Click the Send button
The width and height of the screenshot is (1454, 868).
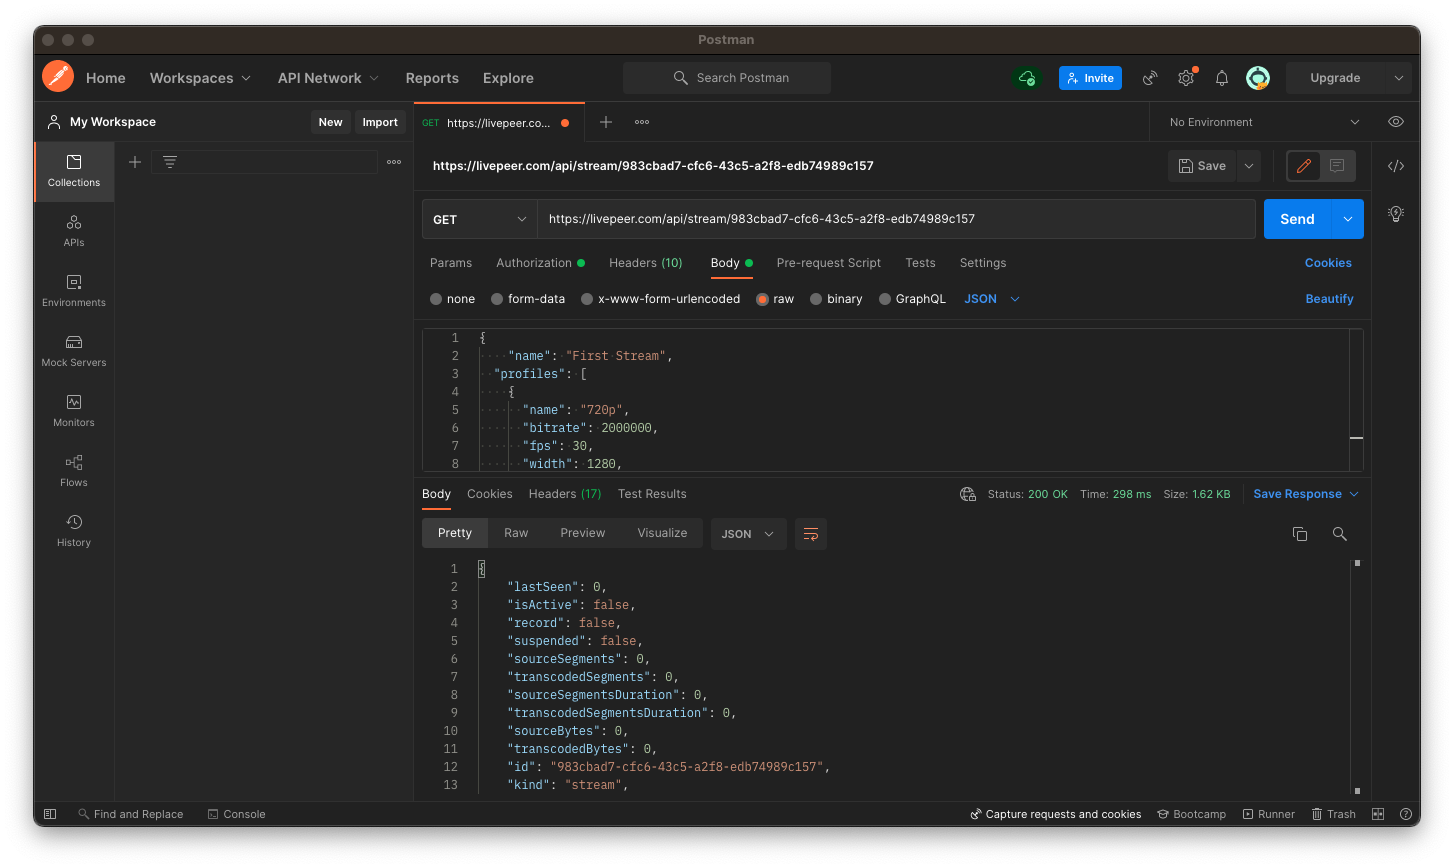[x=1298, y=219]
